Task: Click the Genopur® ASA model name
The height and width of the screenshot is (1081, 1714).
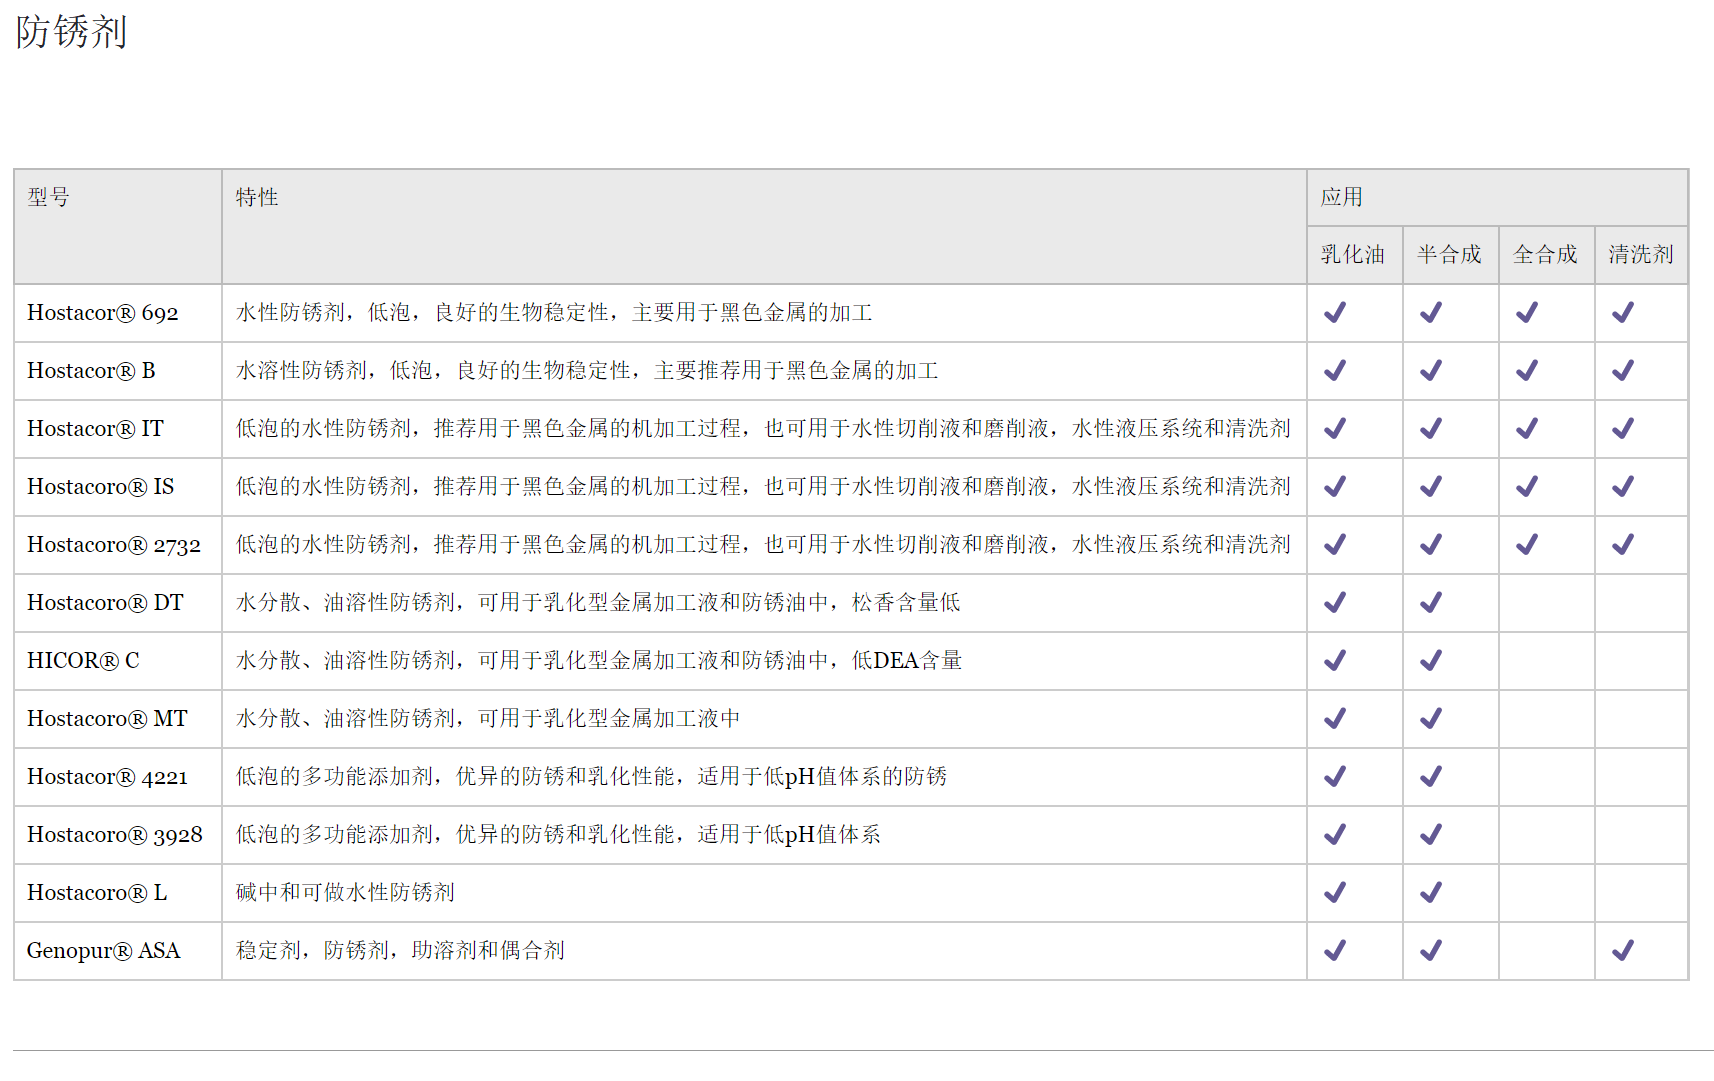Action: (x=103, y=951)
